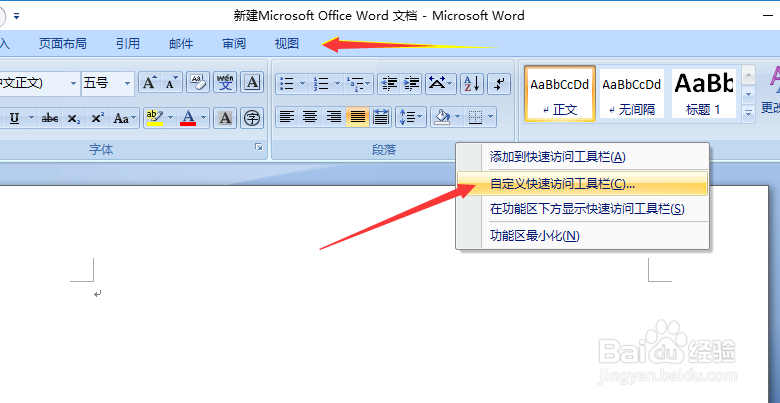Apply the 正文 style

(560, 94)
